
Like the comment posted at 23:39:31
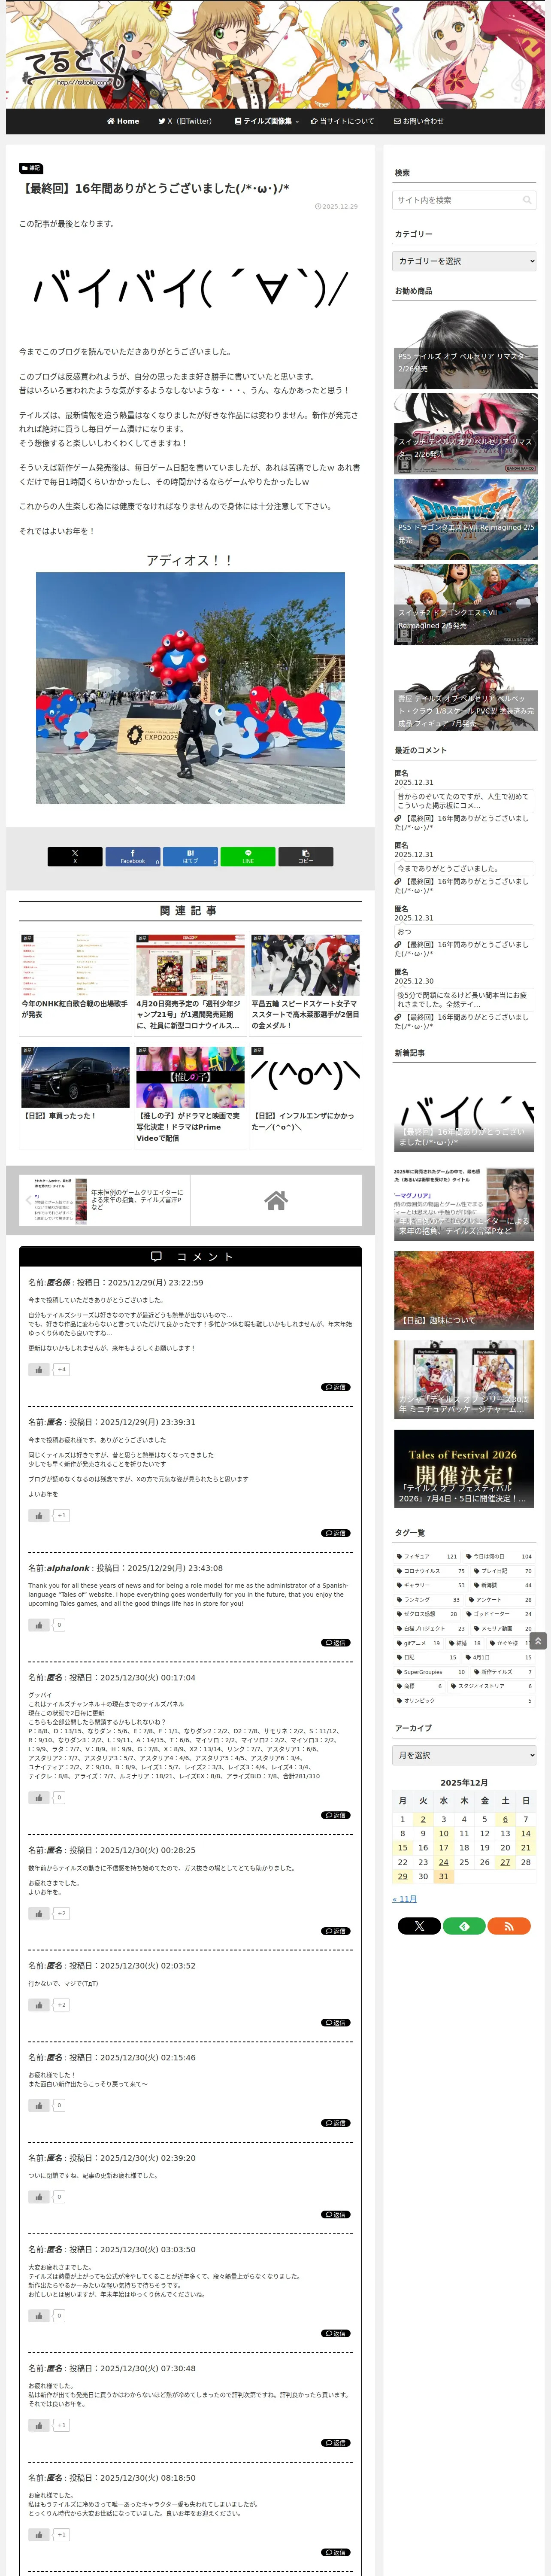39,1515
